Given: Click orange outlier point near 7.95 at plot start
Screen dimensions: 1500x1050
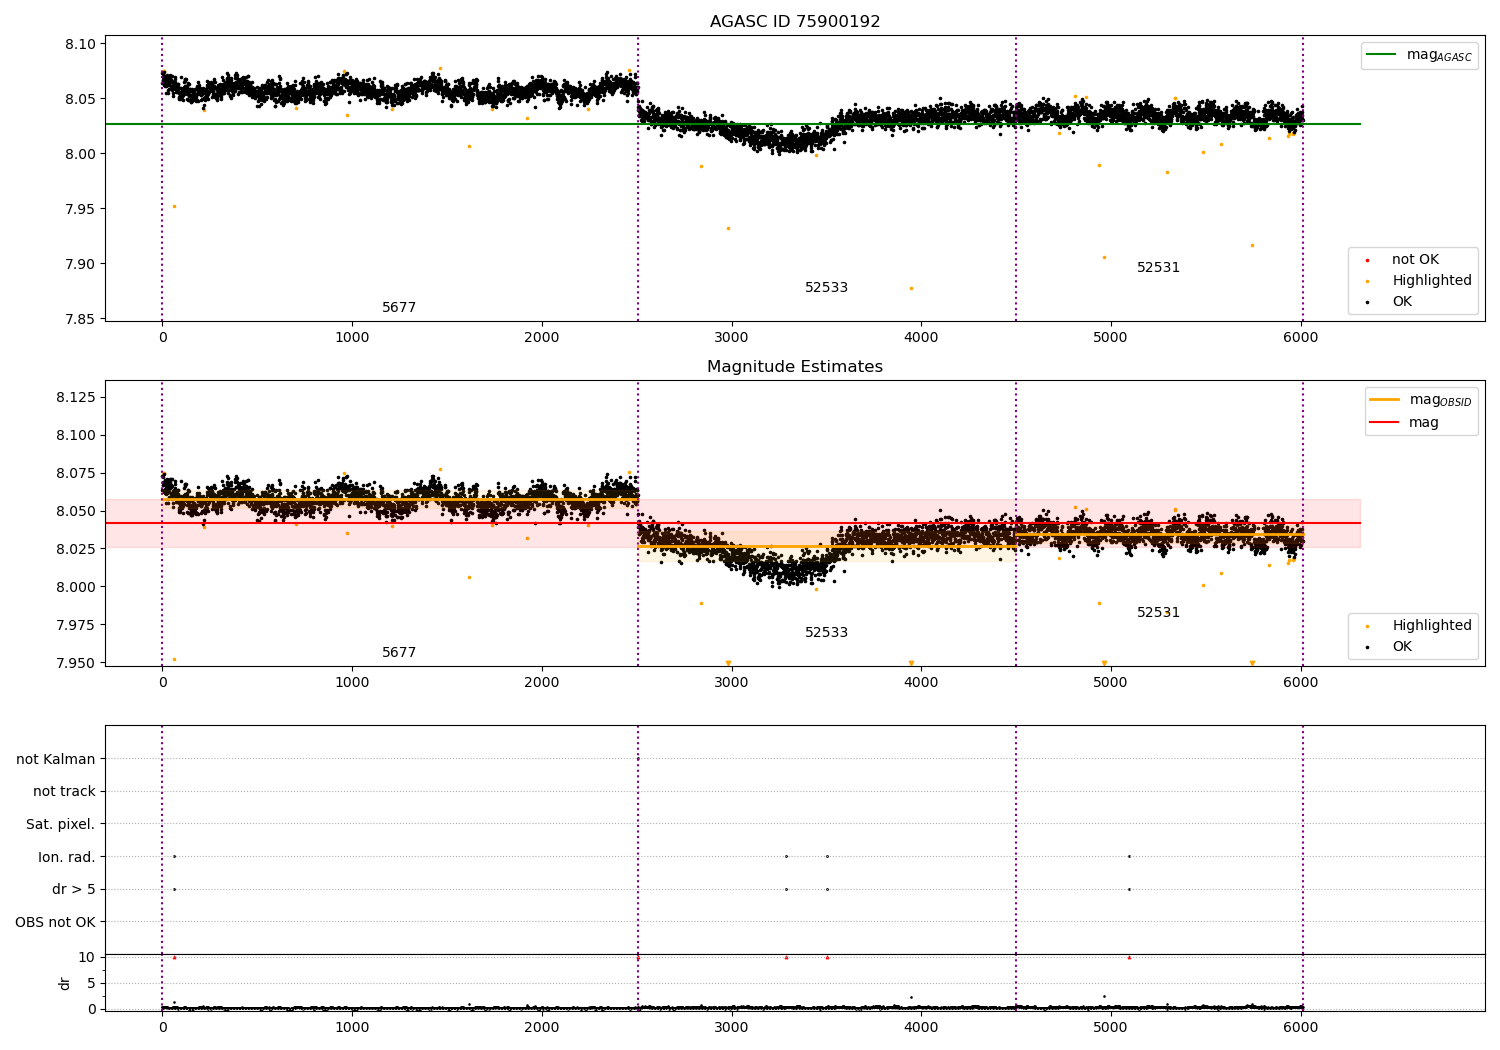Looking at the screenshot, I should [x=174, y=207].
